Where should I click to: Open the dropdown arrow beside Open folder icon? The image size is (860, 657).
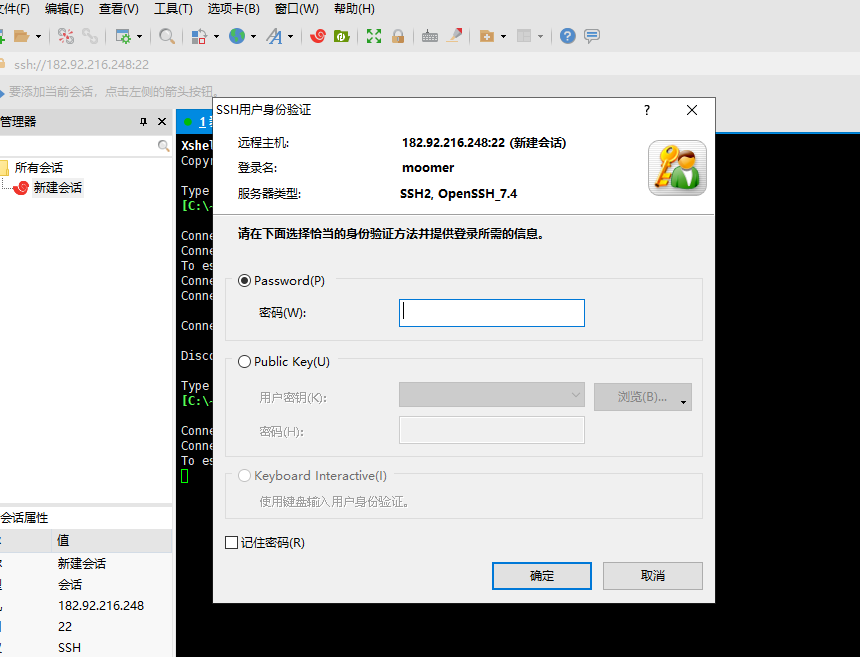point(38,36)
